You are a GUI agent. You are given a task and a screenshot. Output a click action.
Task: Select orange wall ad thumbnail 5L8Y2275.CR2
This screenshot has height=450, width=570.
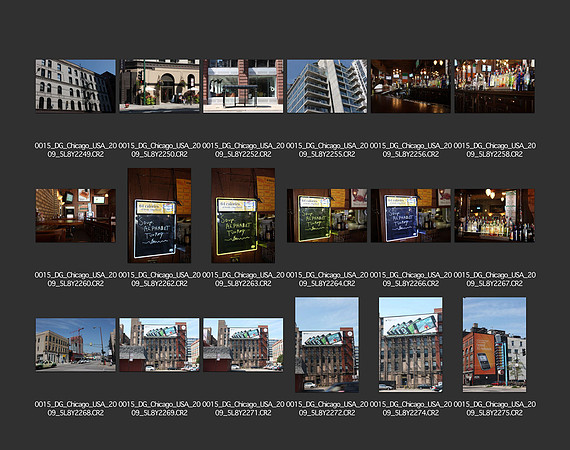pyautogui.click(x=495, y=345)
